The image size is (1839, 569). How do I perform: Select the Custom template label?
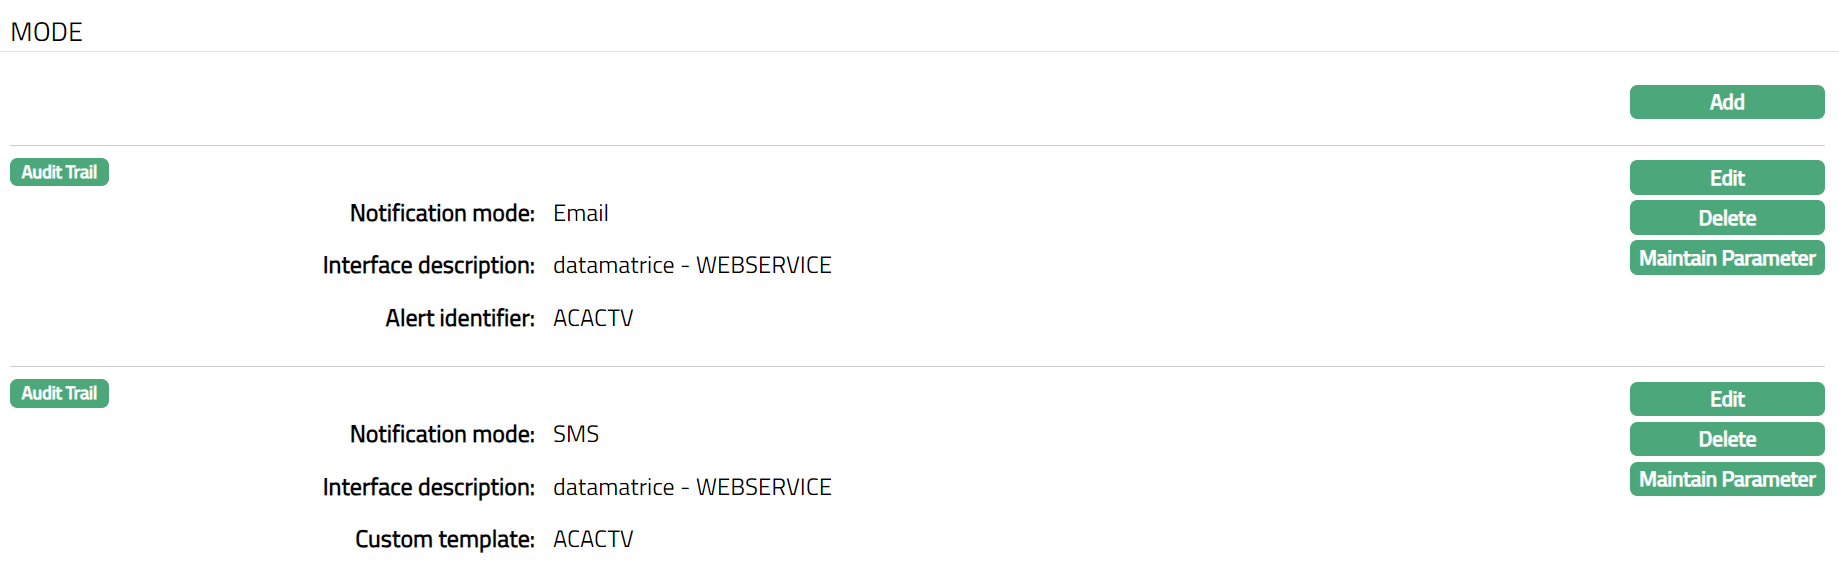coord(445,539)
